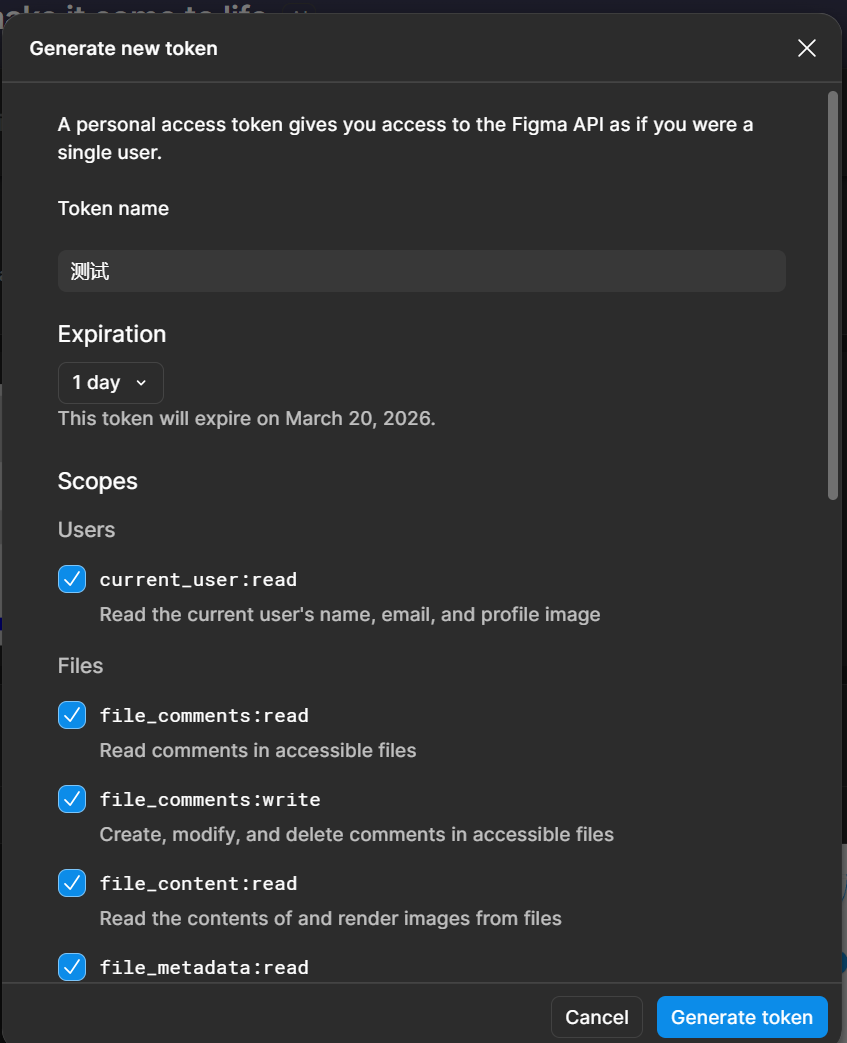
Task: Toggle the file_comments:read checkbox
Action: pos(72,715)
